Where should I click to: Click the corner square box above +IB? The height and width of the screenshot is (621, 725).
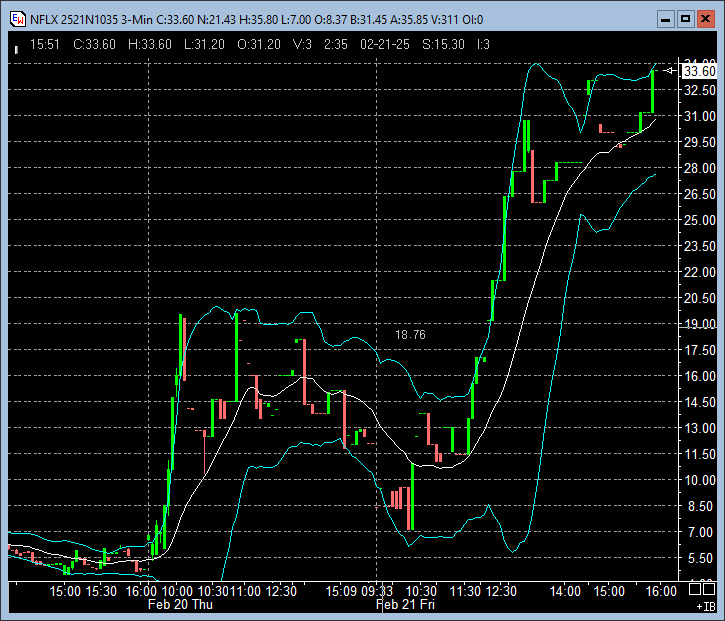(710, 589)
